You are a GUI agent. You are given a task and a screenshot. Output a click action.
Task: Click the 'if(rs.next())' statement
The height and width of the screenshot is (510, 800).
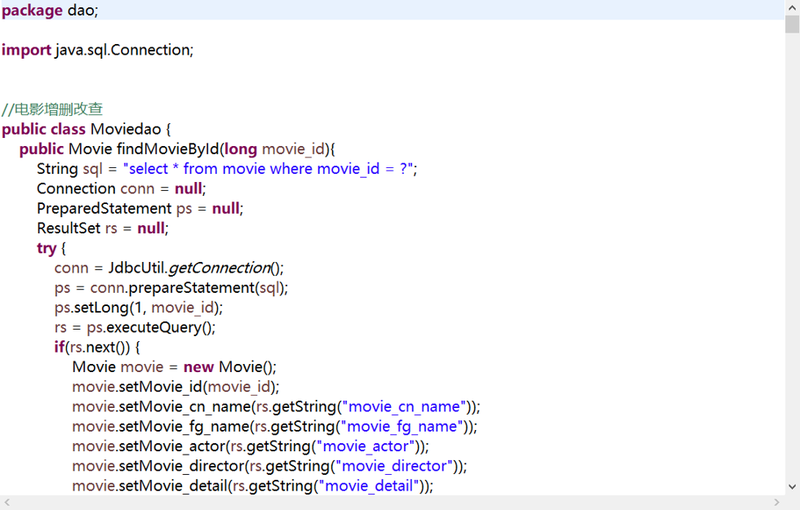(92, 347)
